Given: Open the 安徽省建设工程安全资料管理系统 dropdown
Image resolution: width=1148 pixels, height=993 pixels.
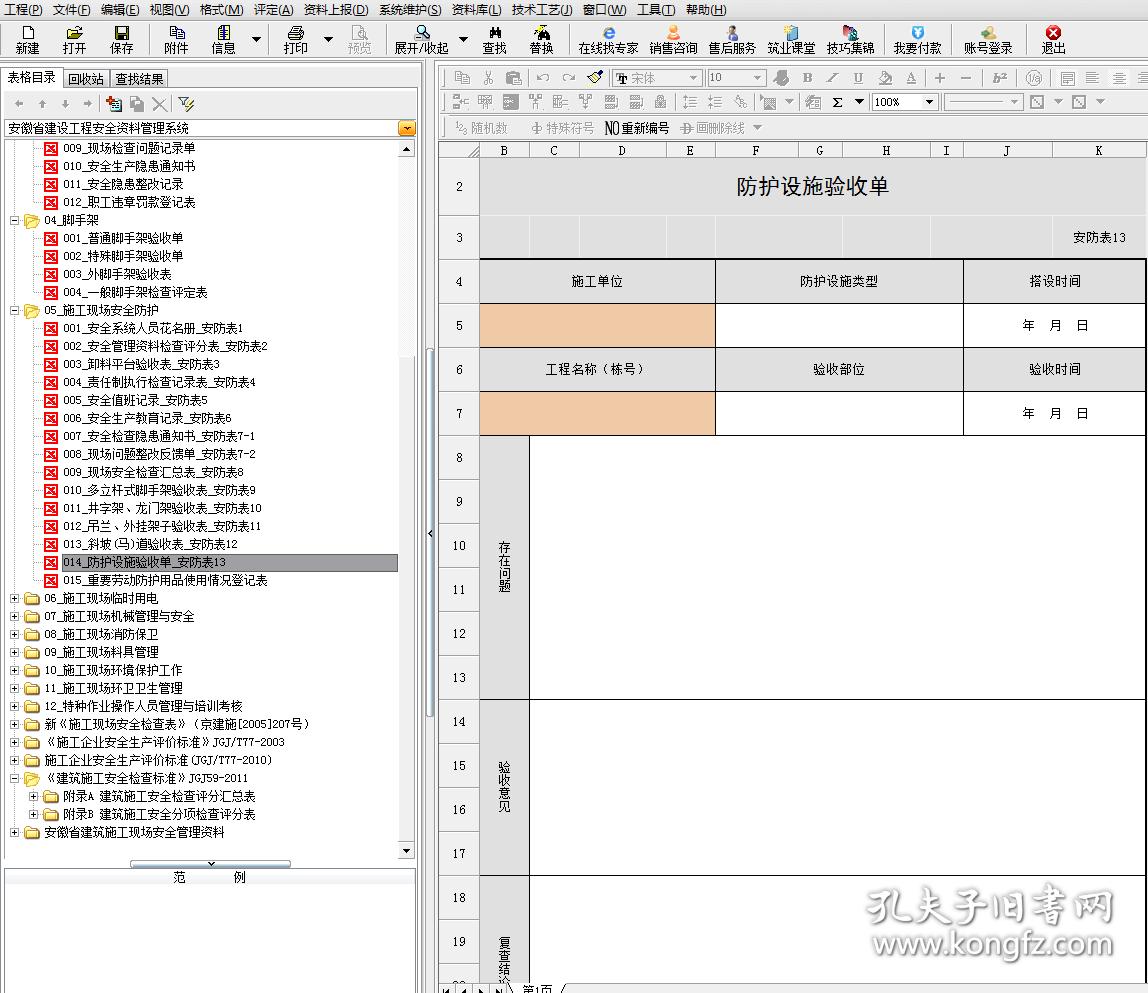Looking at the screenshot, I should pyautogui.click(x=406, y=128).
